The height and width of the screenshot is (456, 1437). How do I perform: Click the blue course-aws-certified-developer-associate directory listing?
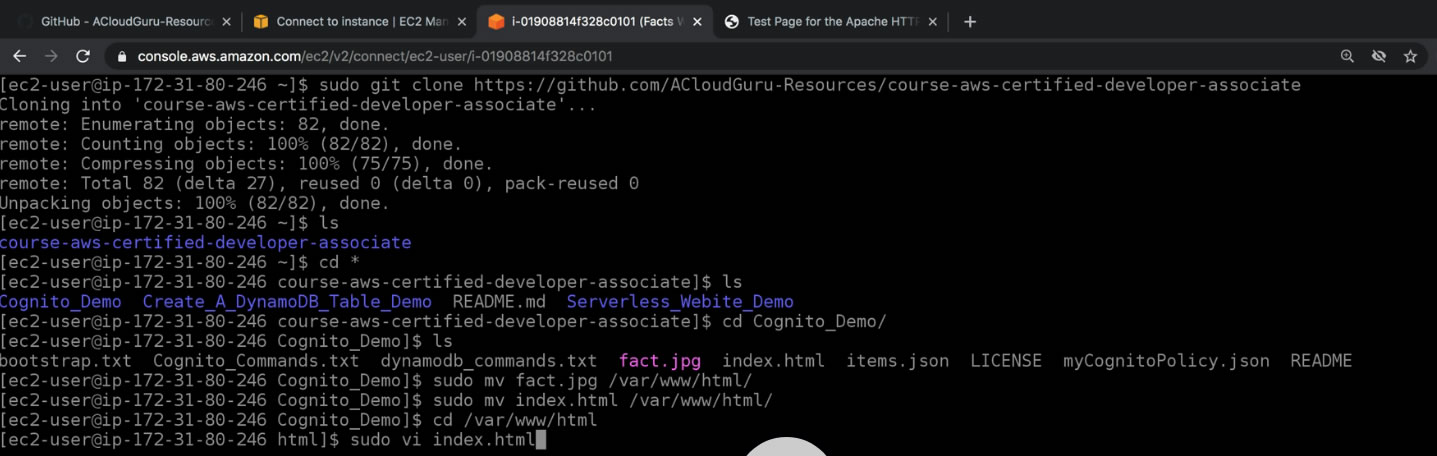tap(205, 243)
